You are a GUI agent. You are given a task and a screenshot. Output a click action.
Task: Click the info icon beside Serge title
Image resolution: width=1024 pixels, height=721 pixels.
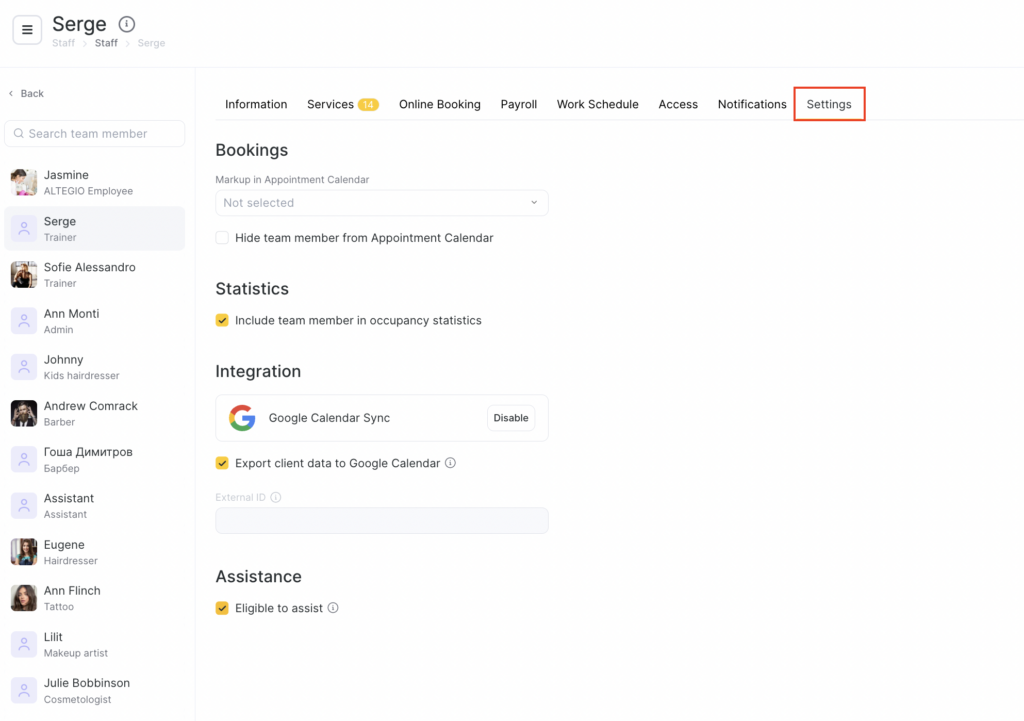pos(126,24)
